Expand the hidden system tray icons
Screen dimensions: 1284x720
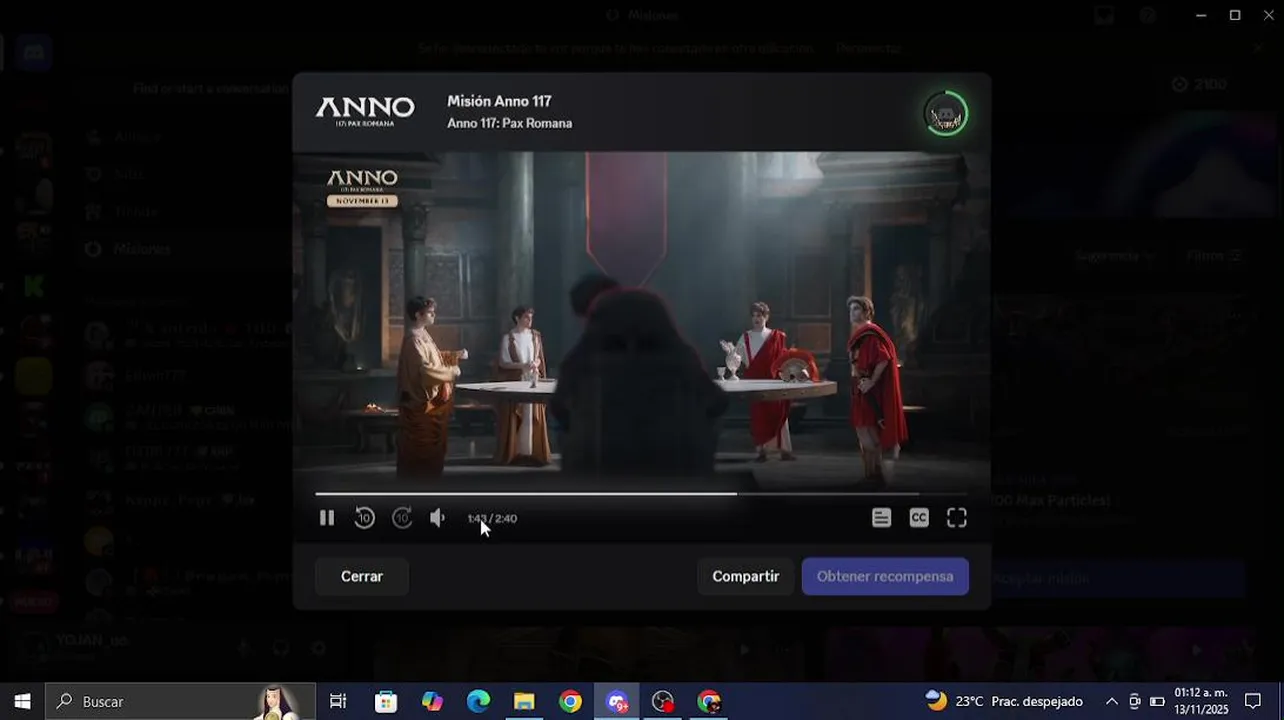[x=1111, y=701]
